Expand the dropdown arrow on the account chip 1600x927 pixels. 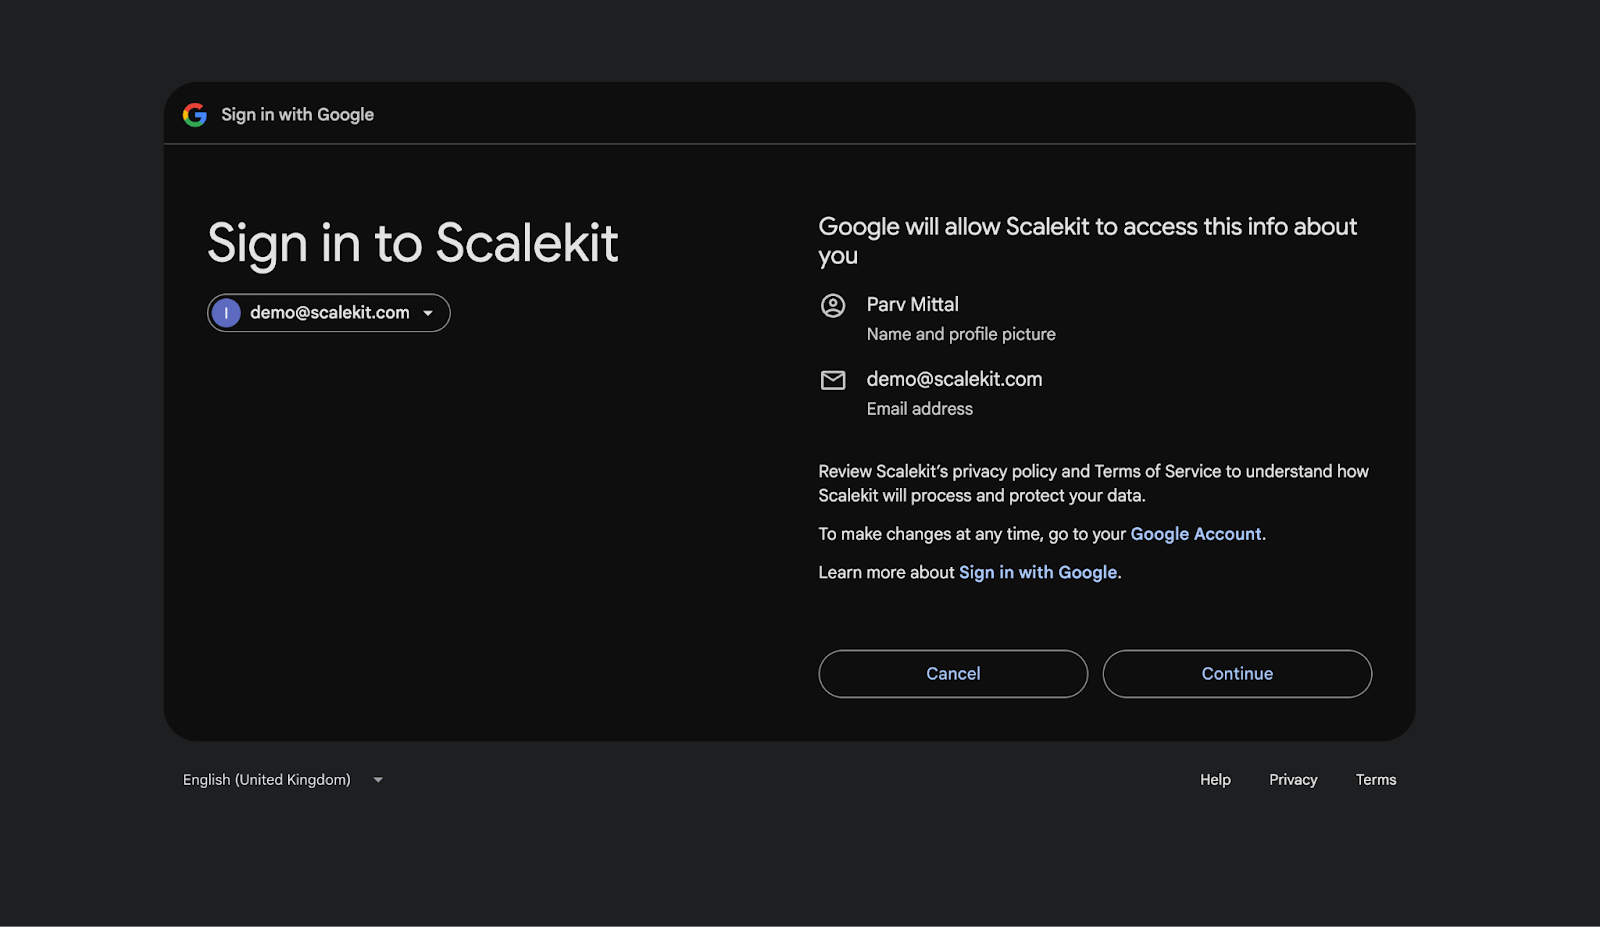coord(430,313)
